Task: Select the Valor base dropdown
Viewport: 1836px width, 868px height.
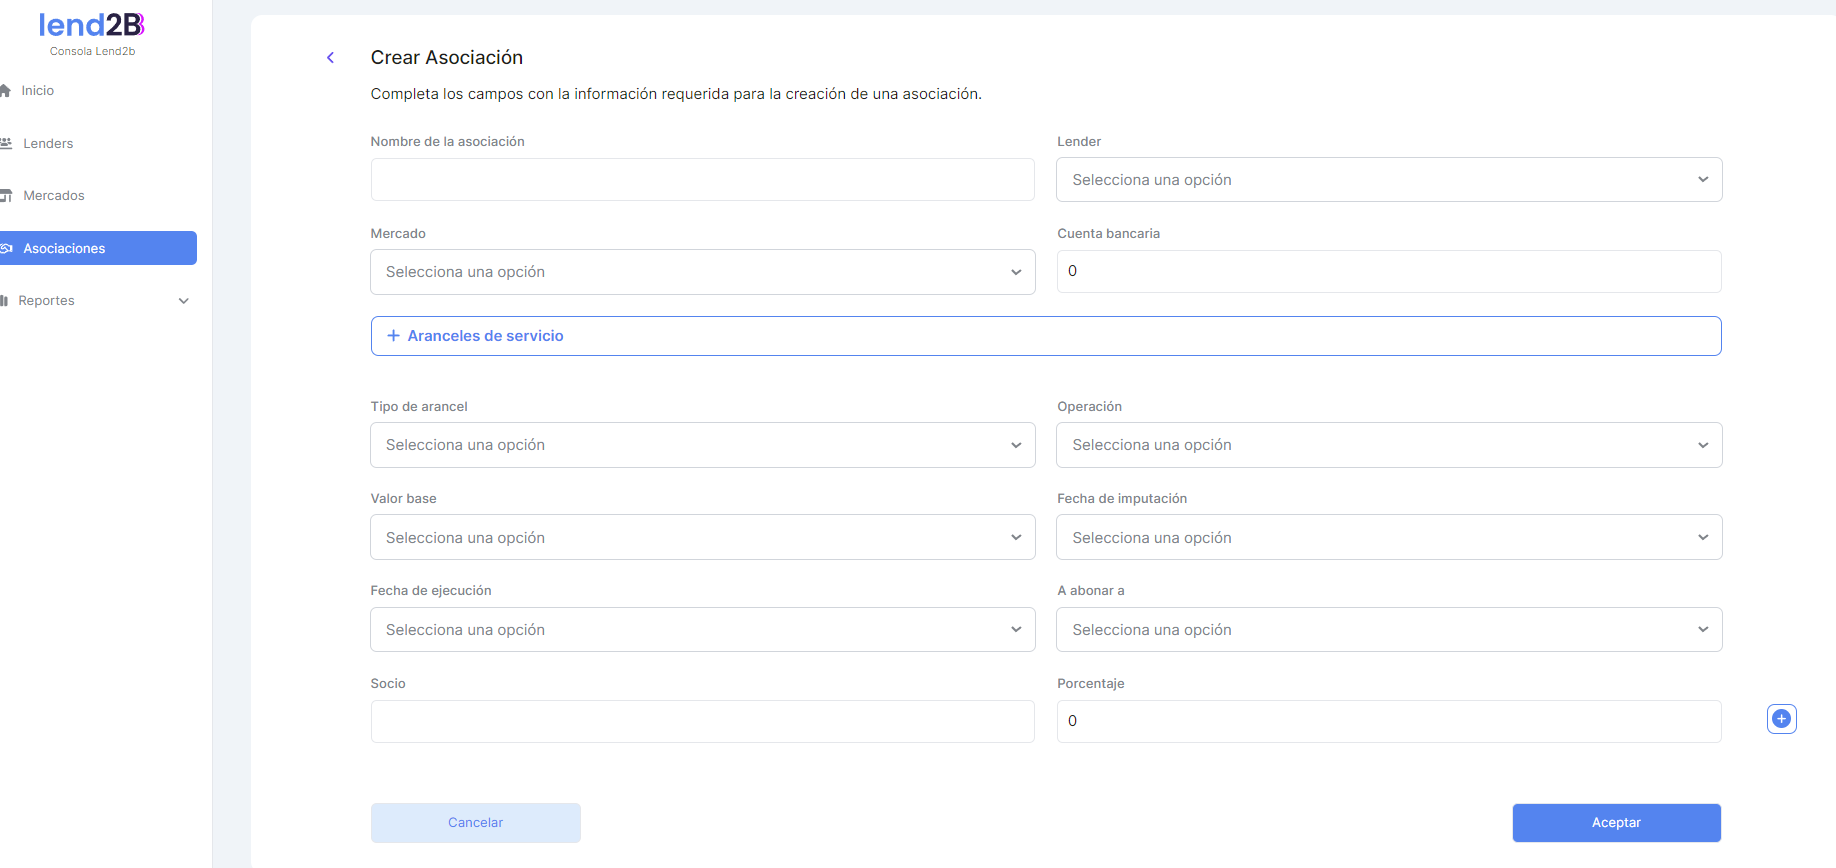Action: pyautogui.click(x=702, y=538)
